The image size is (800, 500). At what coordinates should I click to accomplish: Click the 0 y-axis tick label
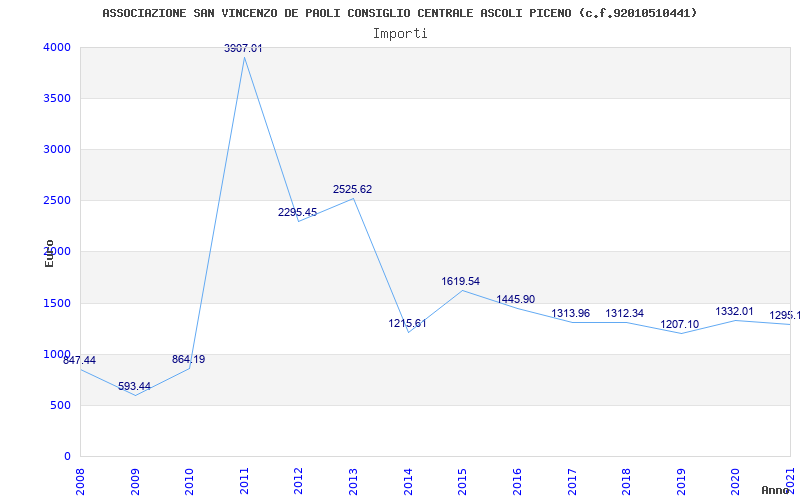point(67,457)
